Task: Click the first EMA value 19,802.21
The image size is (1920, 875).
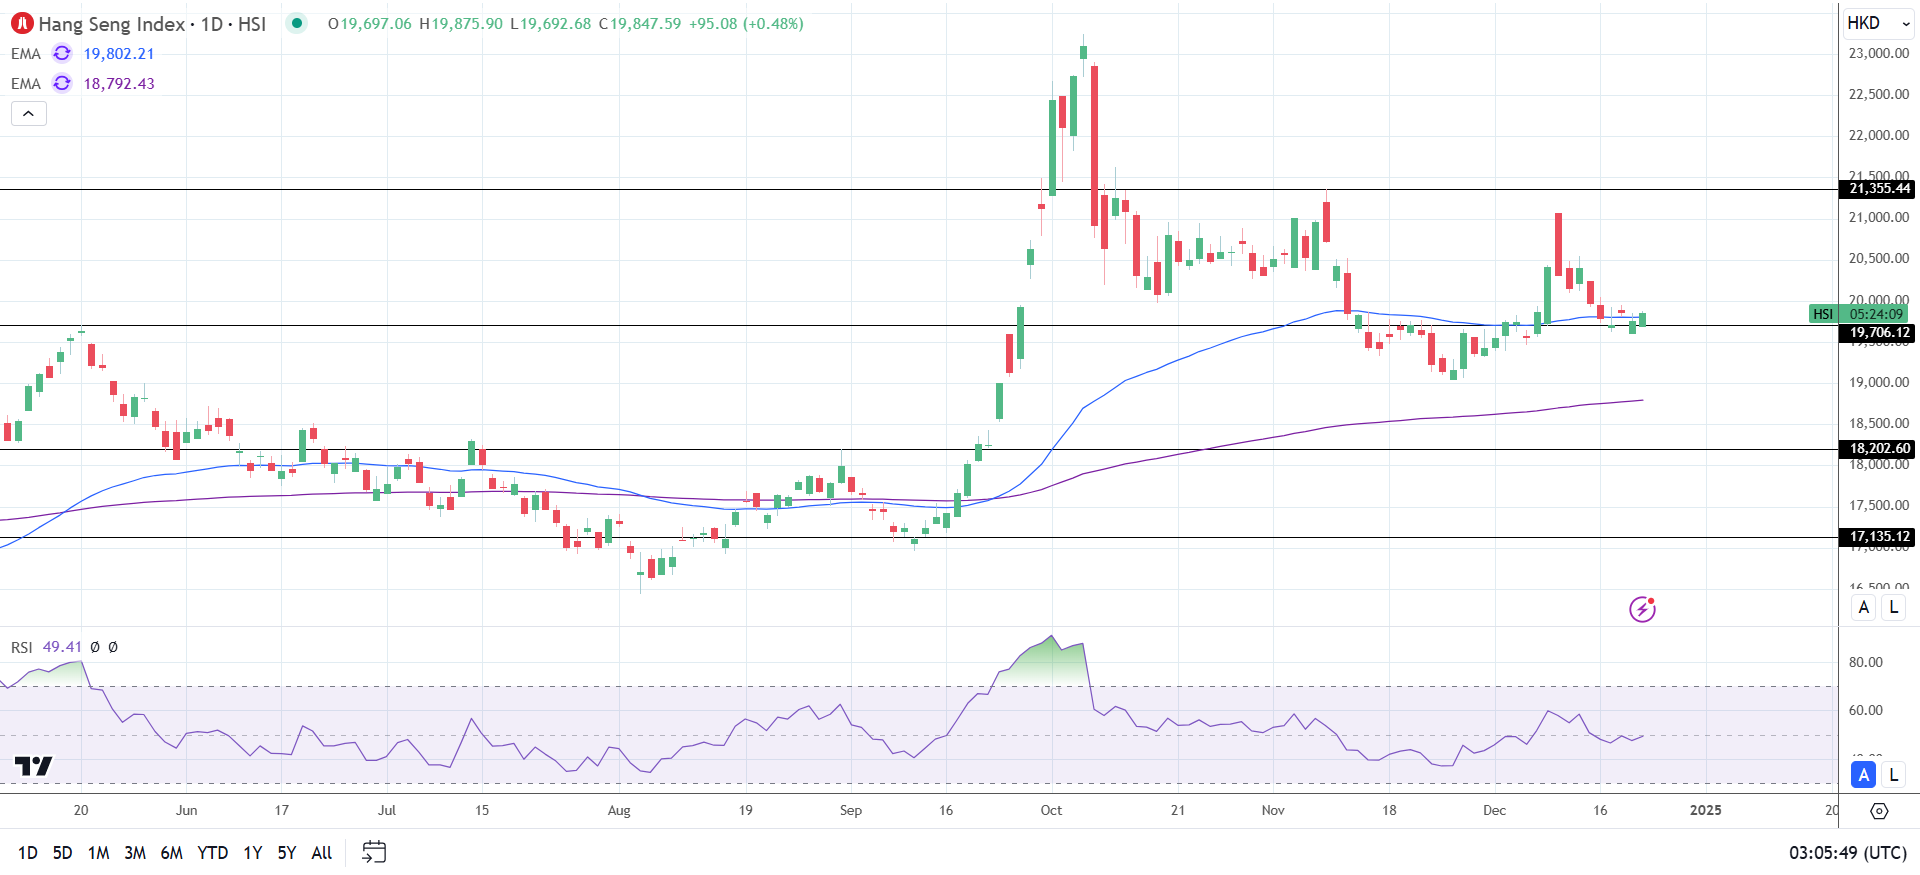Action: pyautogui.click(x=119, y=54)
